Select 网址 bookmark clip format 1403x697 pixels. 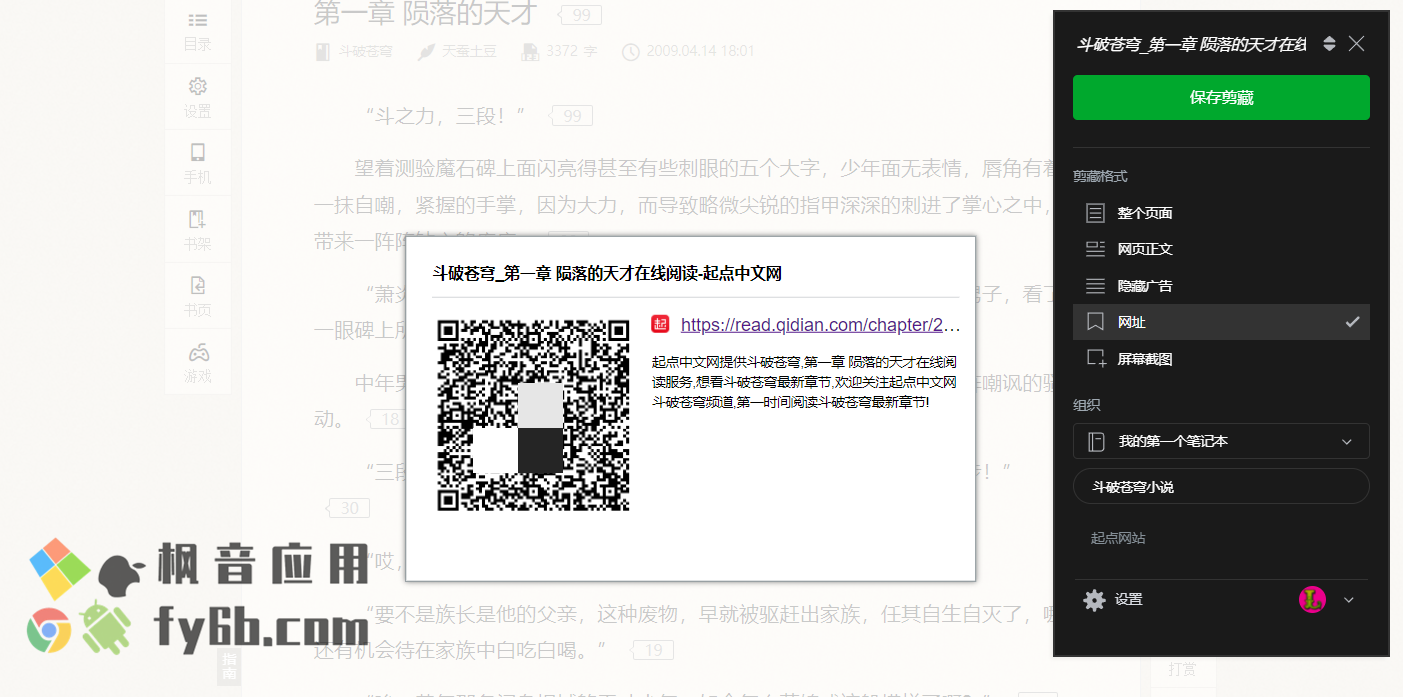click(x=1221, y=322)
